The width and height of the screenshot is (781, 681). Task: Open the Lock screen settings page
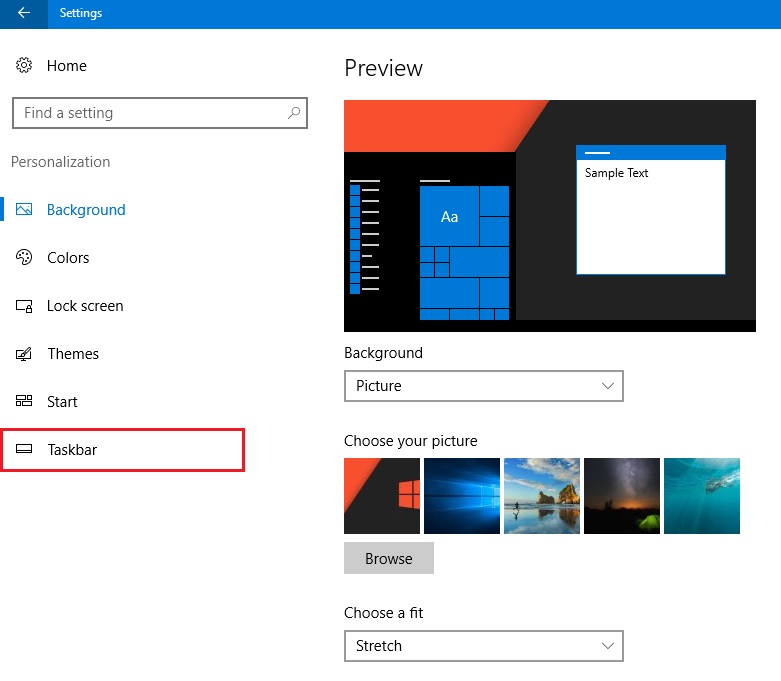85,306
